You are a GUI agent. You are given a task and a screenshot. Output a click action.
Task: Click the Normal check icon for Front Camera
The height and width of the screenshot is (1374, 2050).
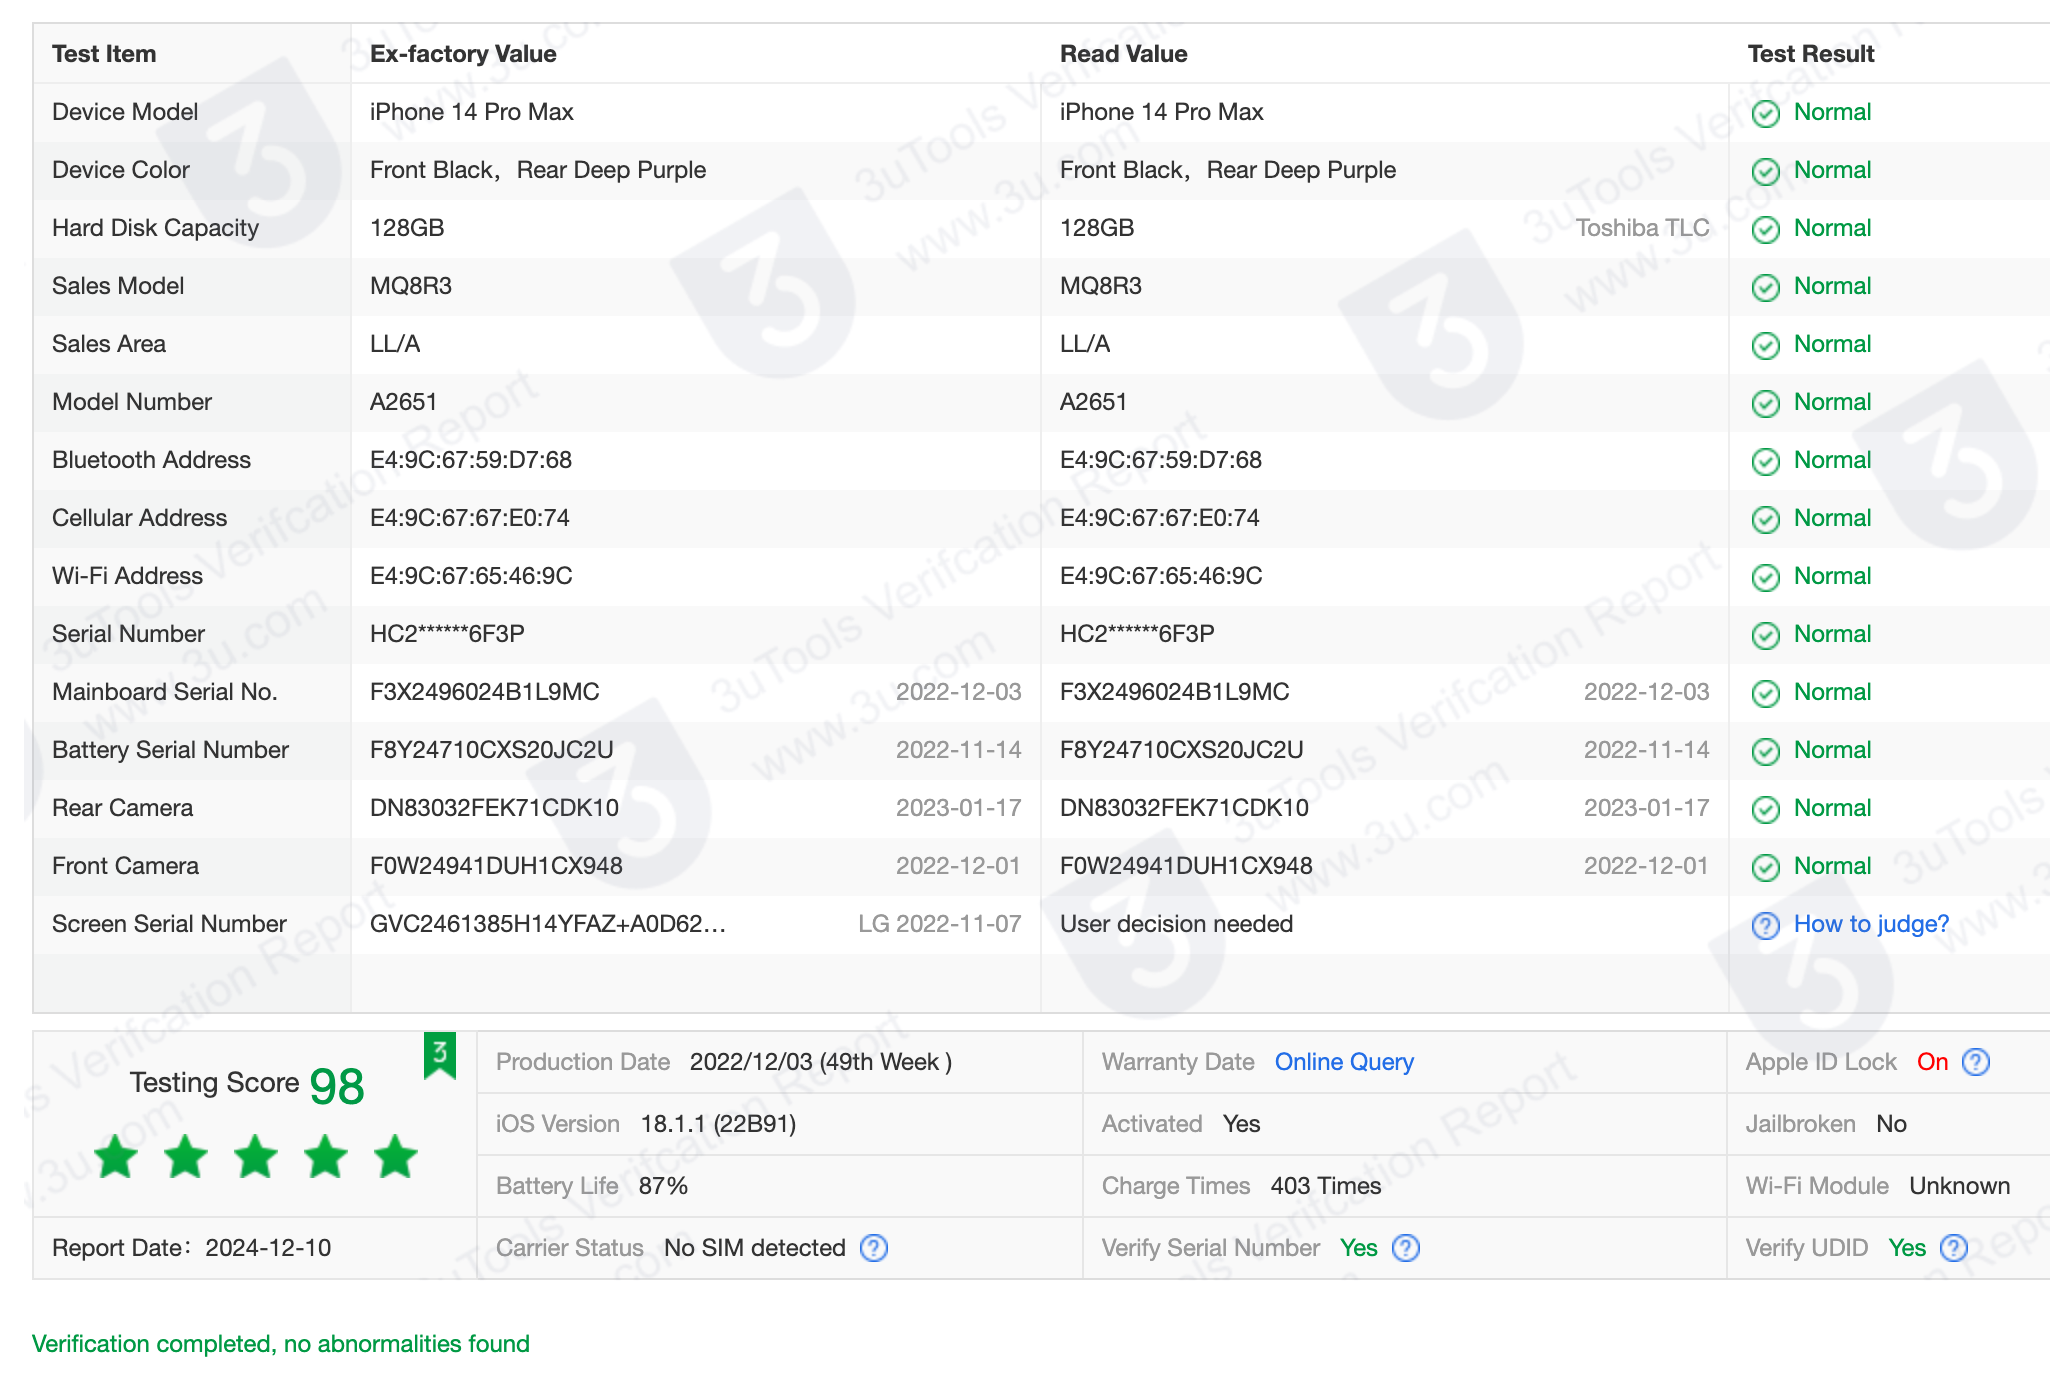tap(1766, 867)
